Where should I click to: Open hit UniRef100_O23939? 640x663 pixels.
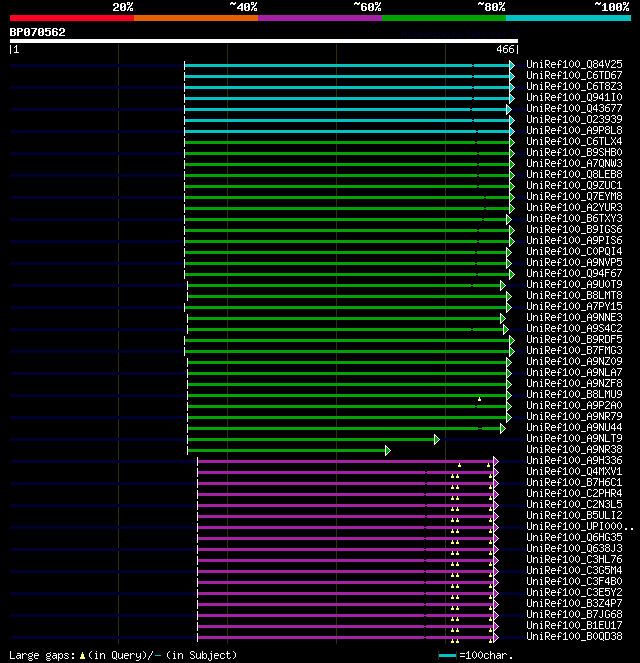574,119
